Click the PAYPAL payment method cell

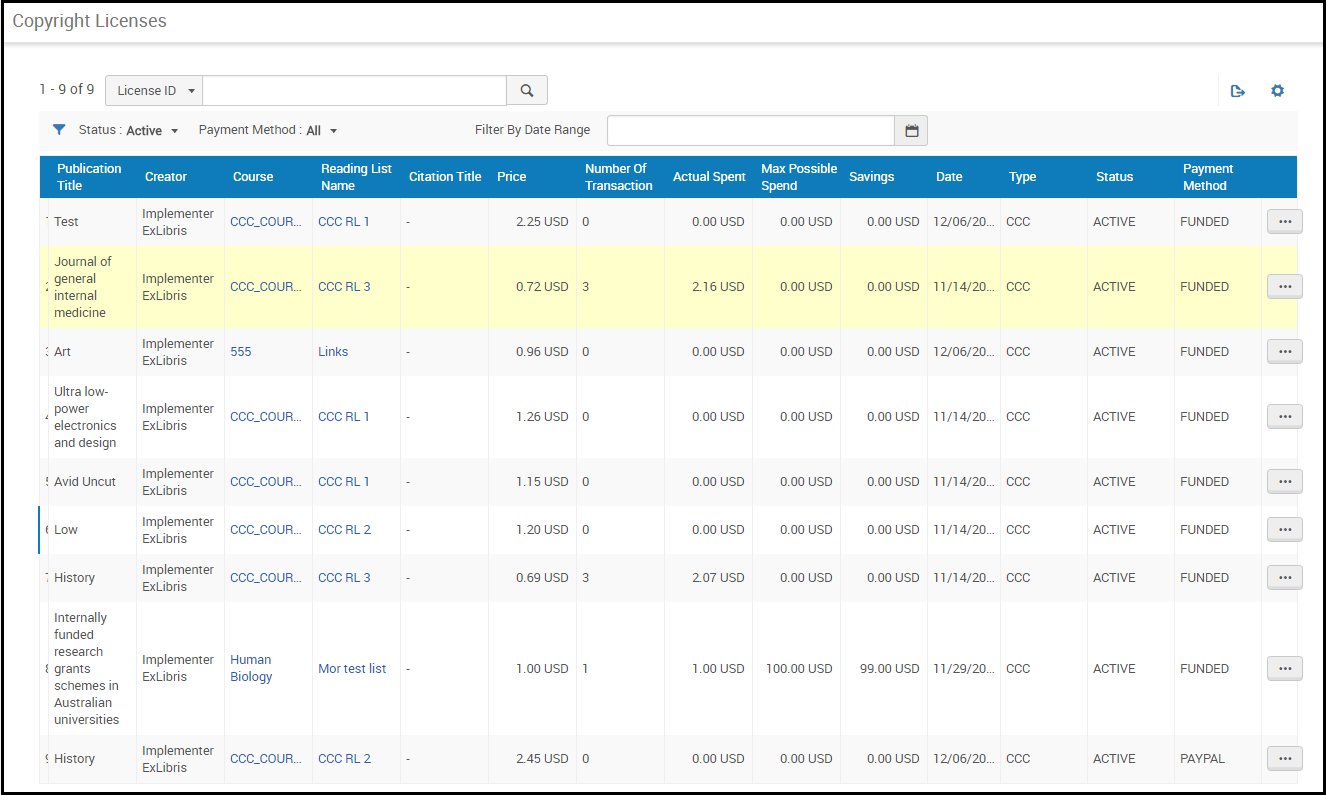tap(1204, 759)
